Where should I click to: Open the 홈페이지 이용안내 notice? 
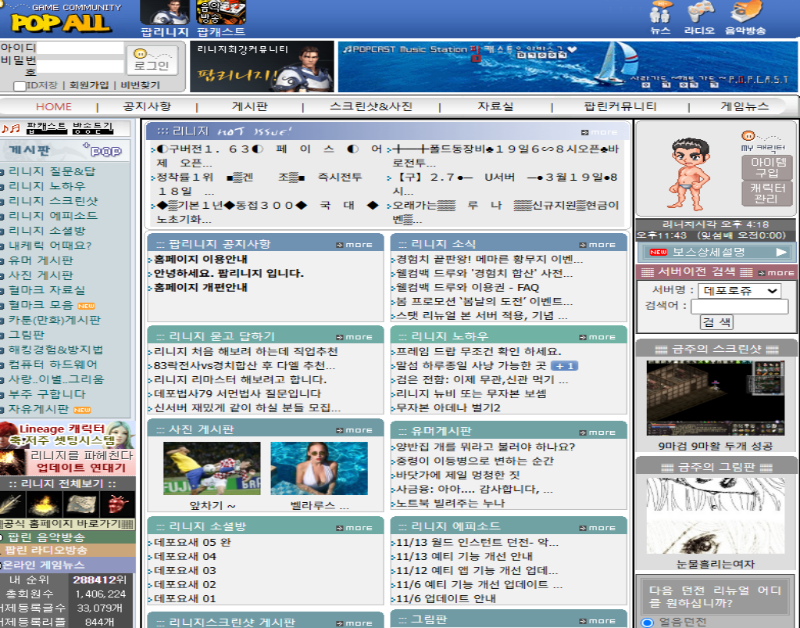(x=201, y=259)
